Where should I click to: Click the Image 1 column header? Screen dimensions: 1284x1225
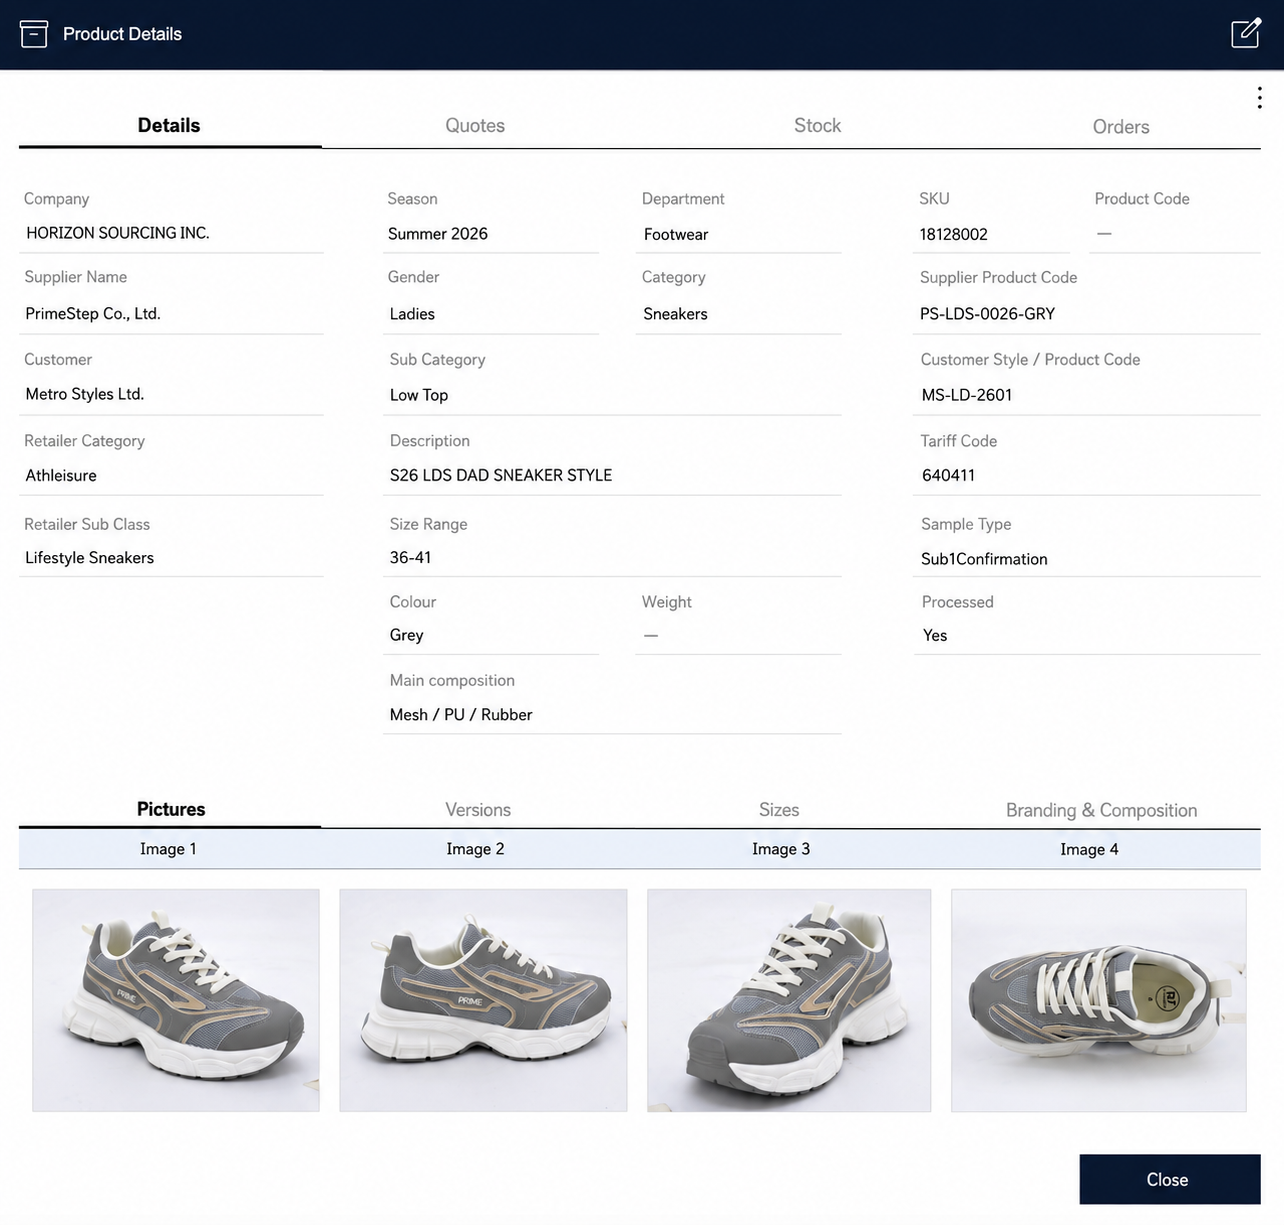[168, 849]
